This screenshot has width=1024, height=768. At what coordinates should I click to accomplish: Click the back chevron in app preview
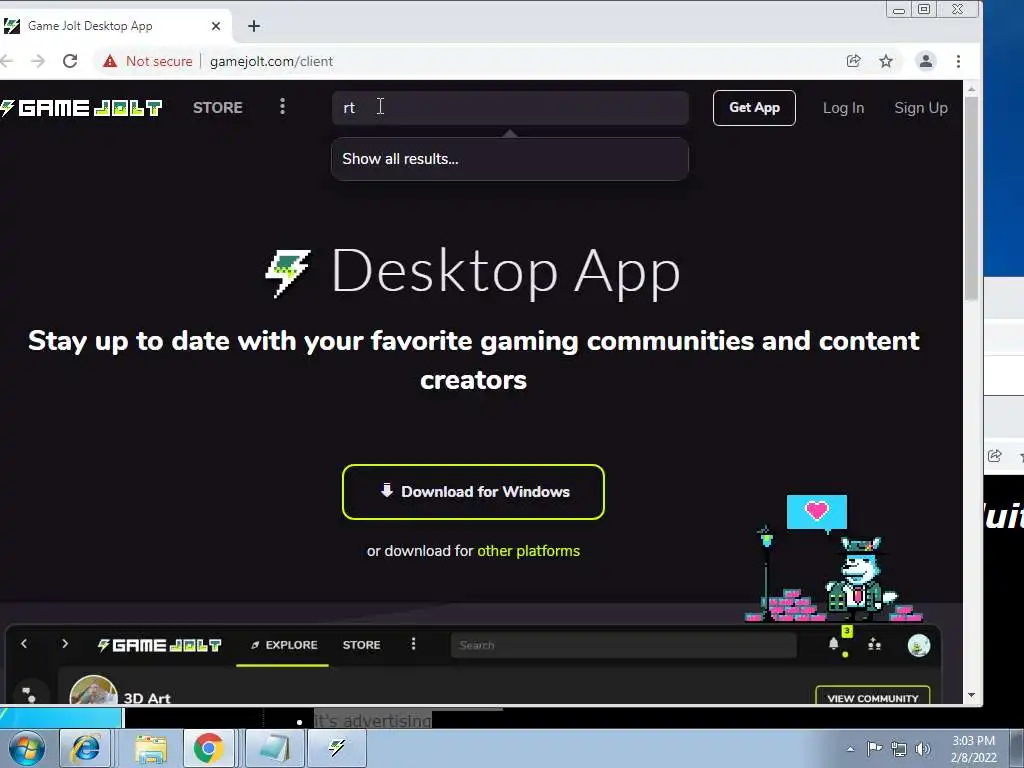point(24,644)
